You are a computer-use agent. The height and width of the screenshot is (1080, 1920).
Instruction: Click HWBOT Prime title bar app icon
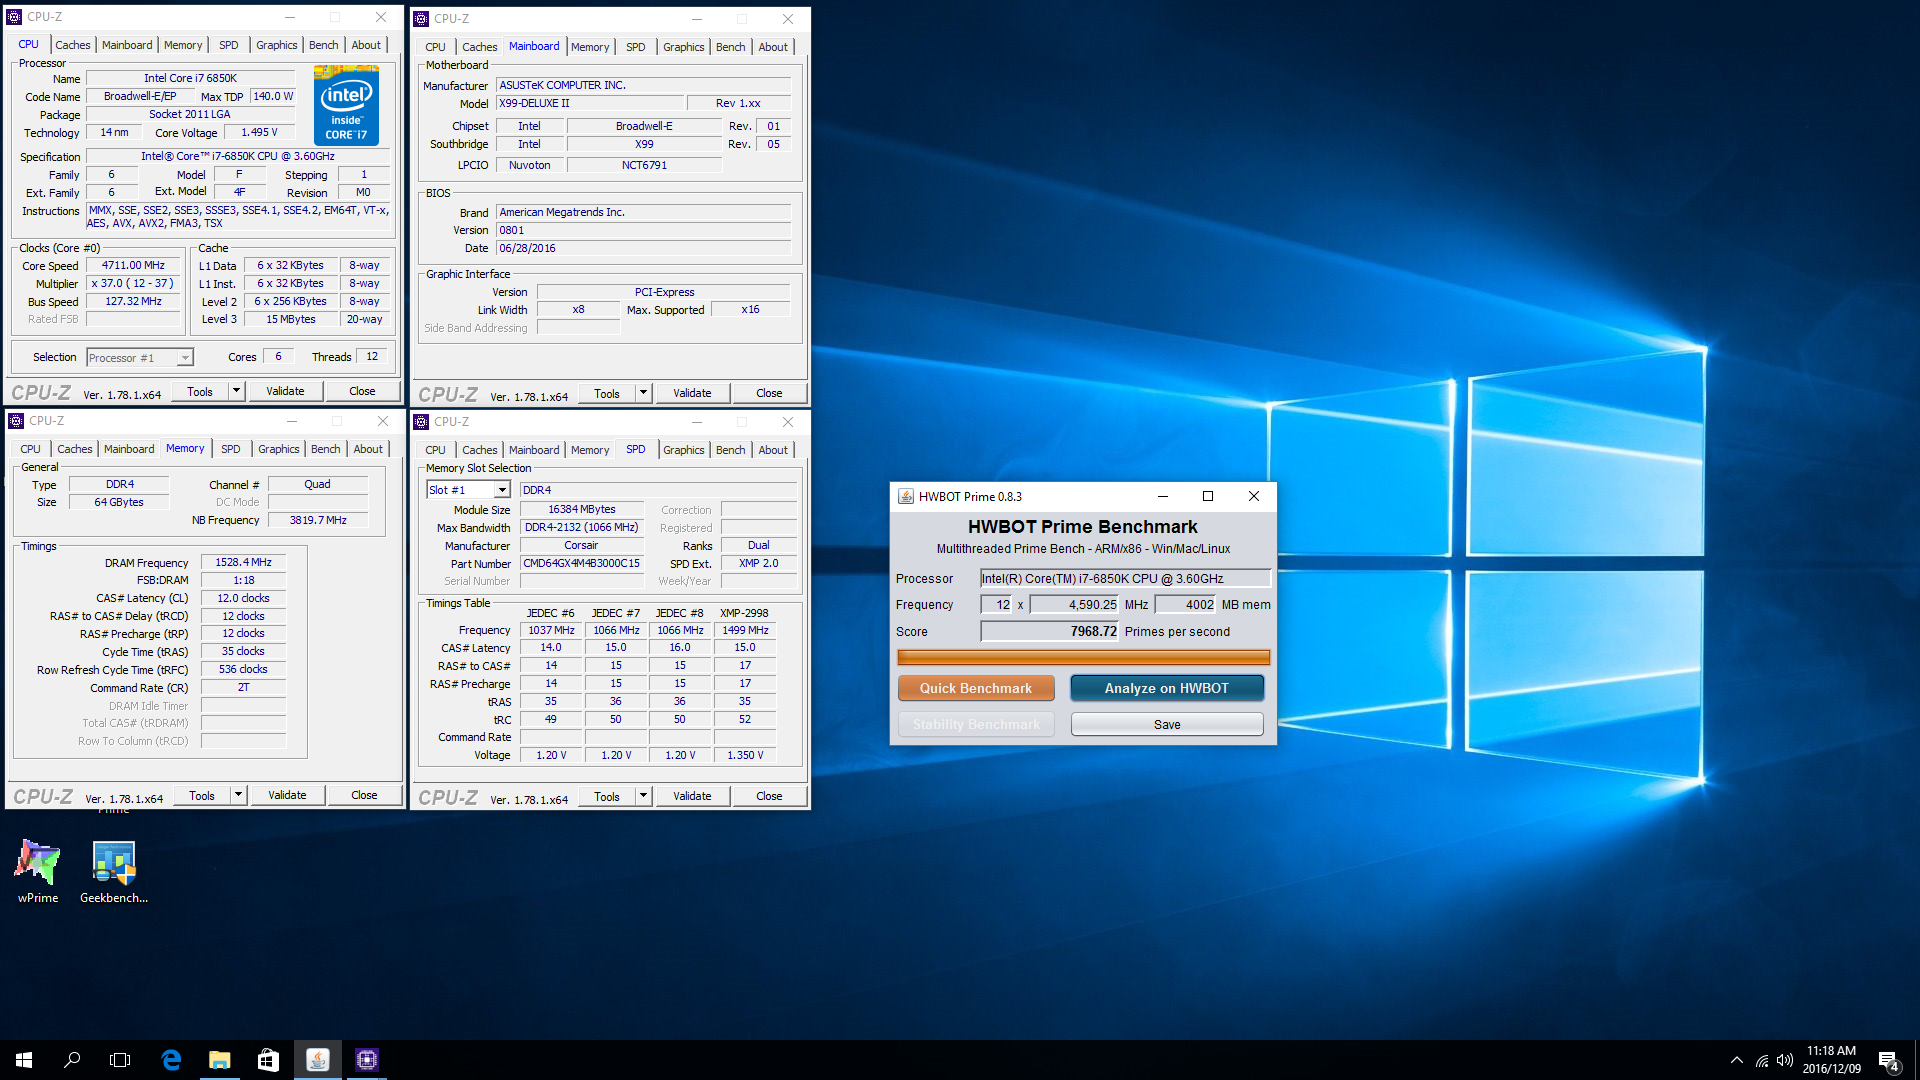coord(906,496)
